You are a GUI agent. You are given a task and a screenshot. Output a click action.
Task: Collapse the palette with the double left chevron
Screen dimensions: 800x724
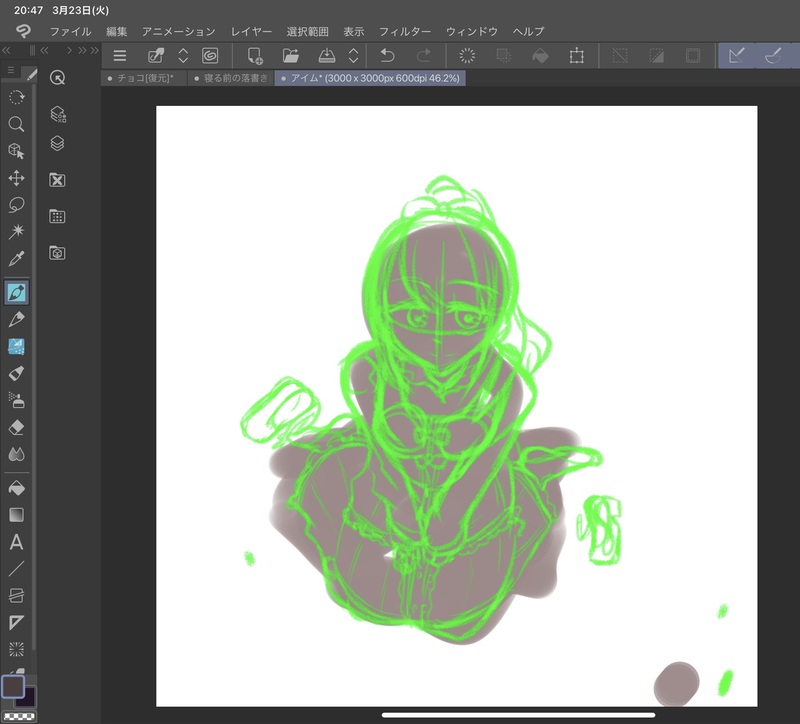tap(6, 50)
